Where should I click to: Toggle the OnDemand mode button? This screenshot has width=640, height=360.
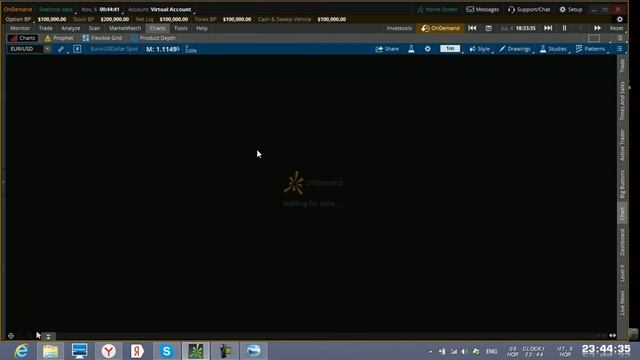click(440, 28)
